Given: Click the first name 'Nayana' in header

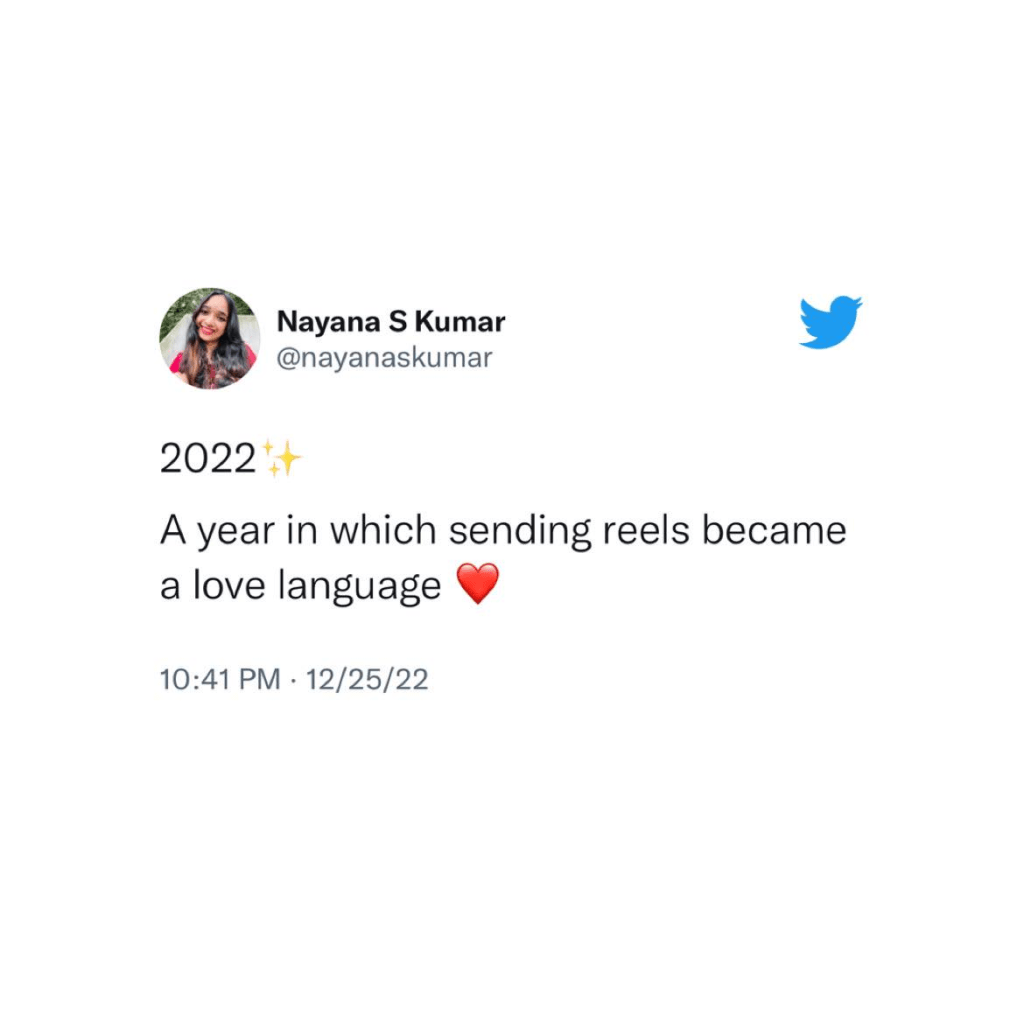Looking at the screenshot, I should pyautogui.click(x=328, y=323).
